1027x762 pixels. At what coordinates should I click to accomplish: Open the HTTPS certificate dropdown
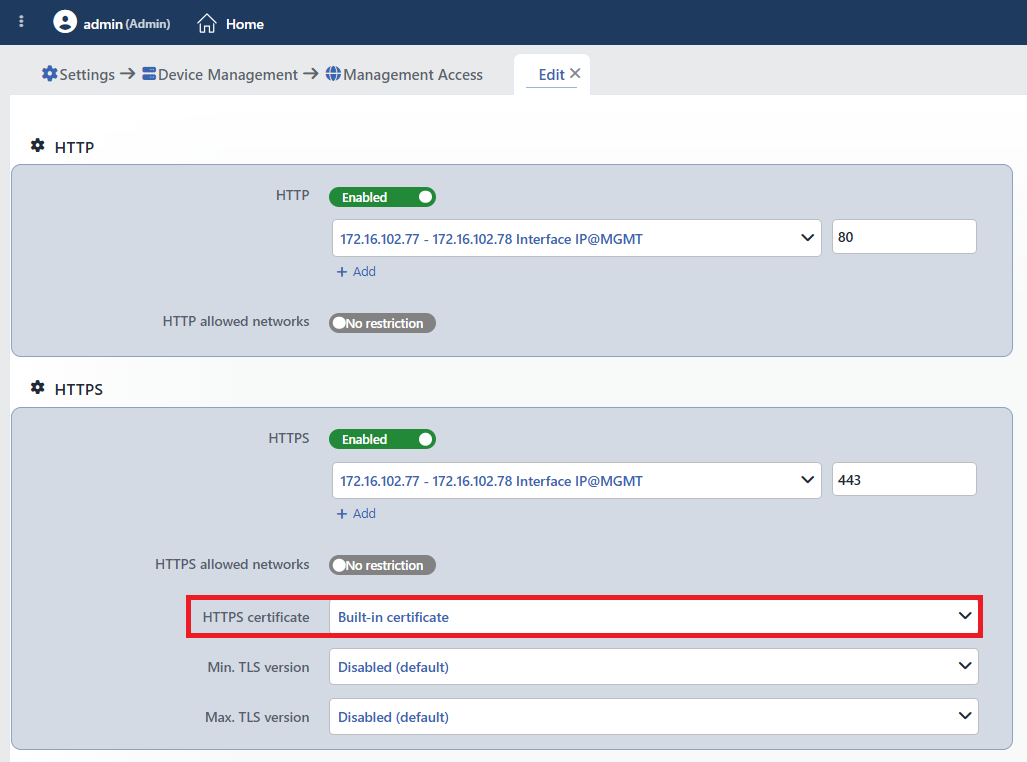point(654,617)
